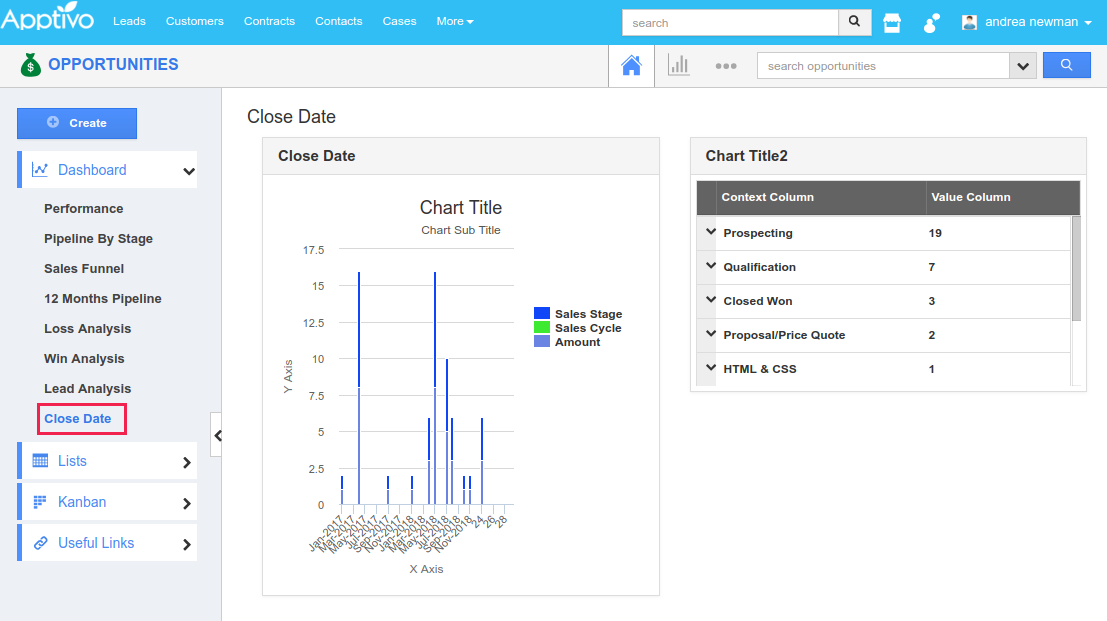This screenshot has width=1107, height=621.
Task: Click the home icon in Opportunities toolbar
Action: (x=631, y=66)
